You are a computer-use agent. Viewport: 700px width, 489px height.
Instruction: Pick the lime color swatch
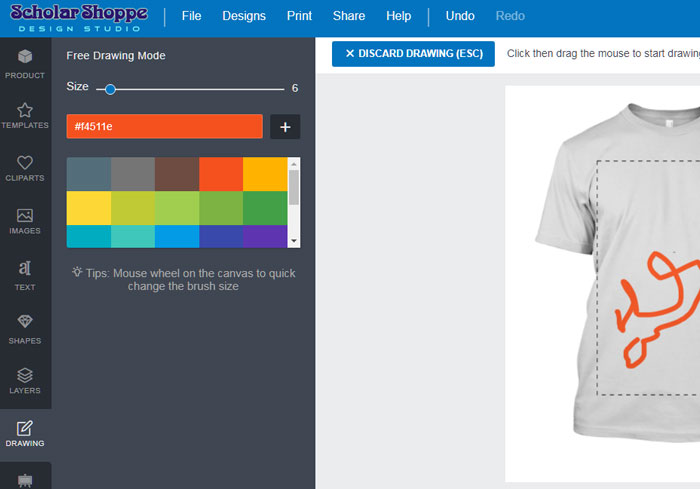[x=133, y=208]
